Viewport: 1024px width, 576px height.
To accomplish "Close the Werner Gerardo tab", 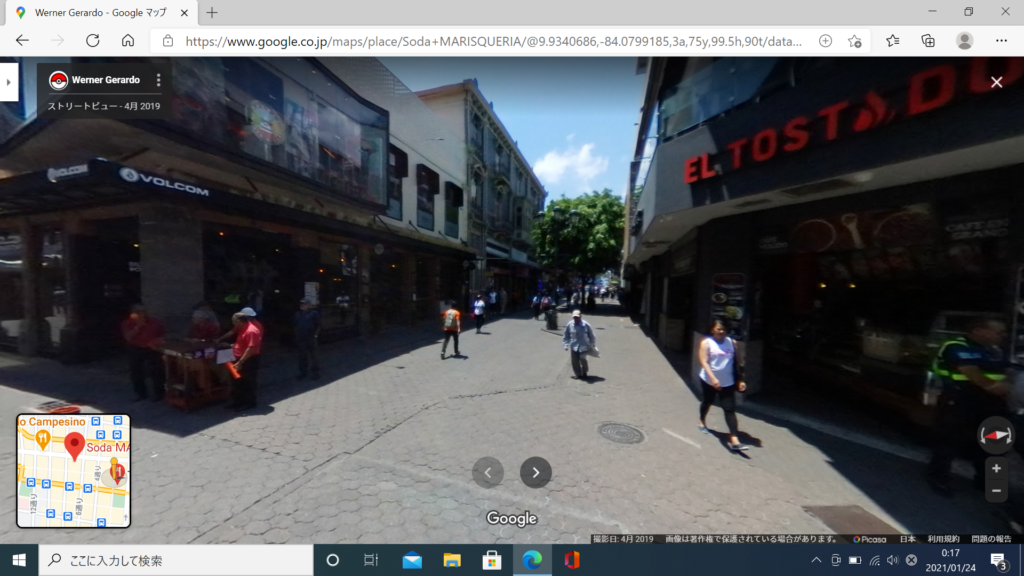I will coord(184,12).
